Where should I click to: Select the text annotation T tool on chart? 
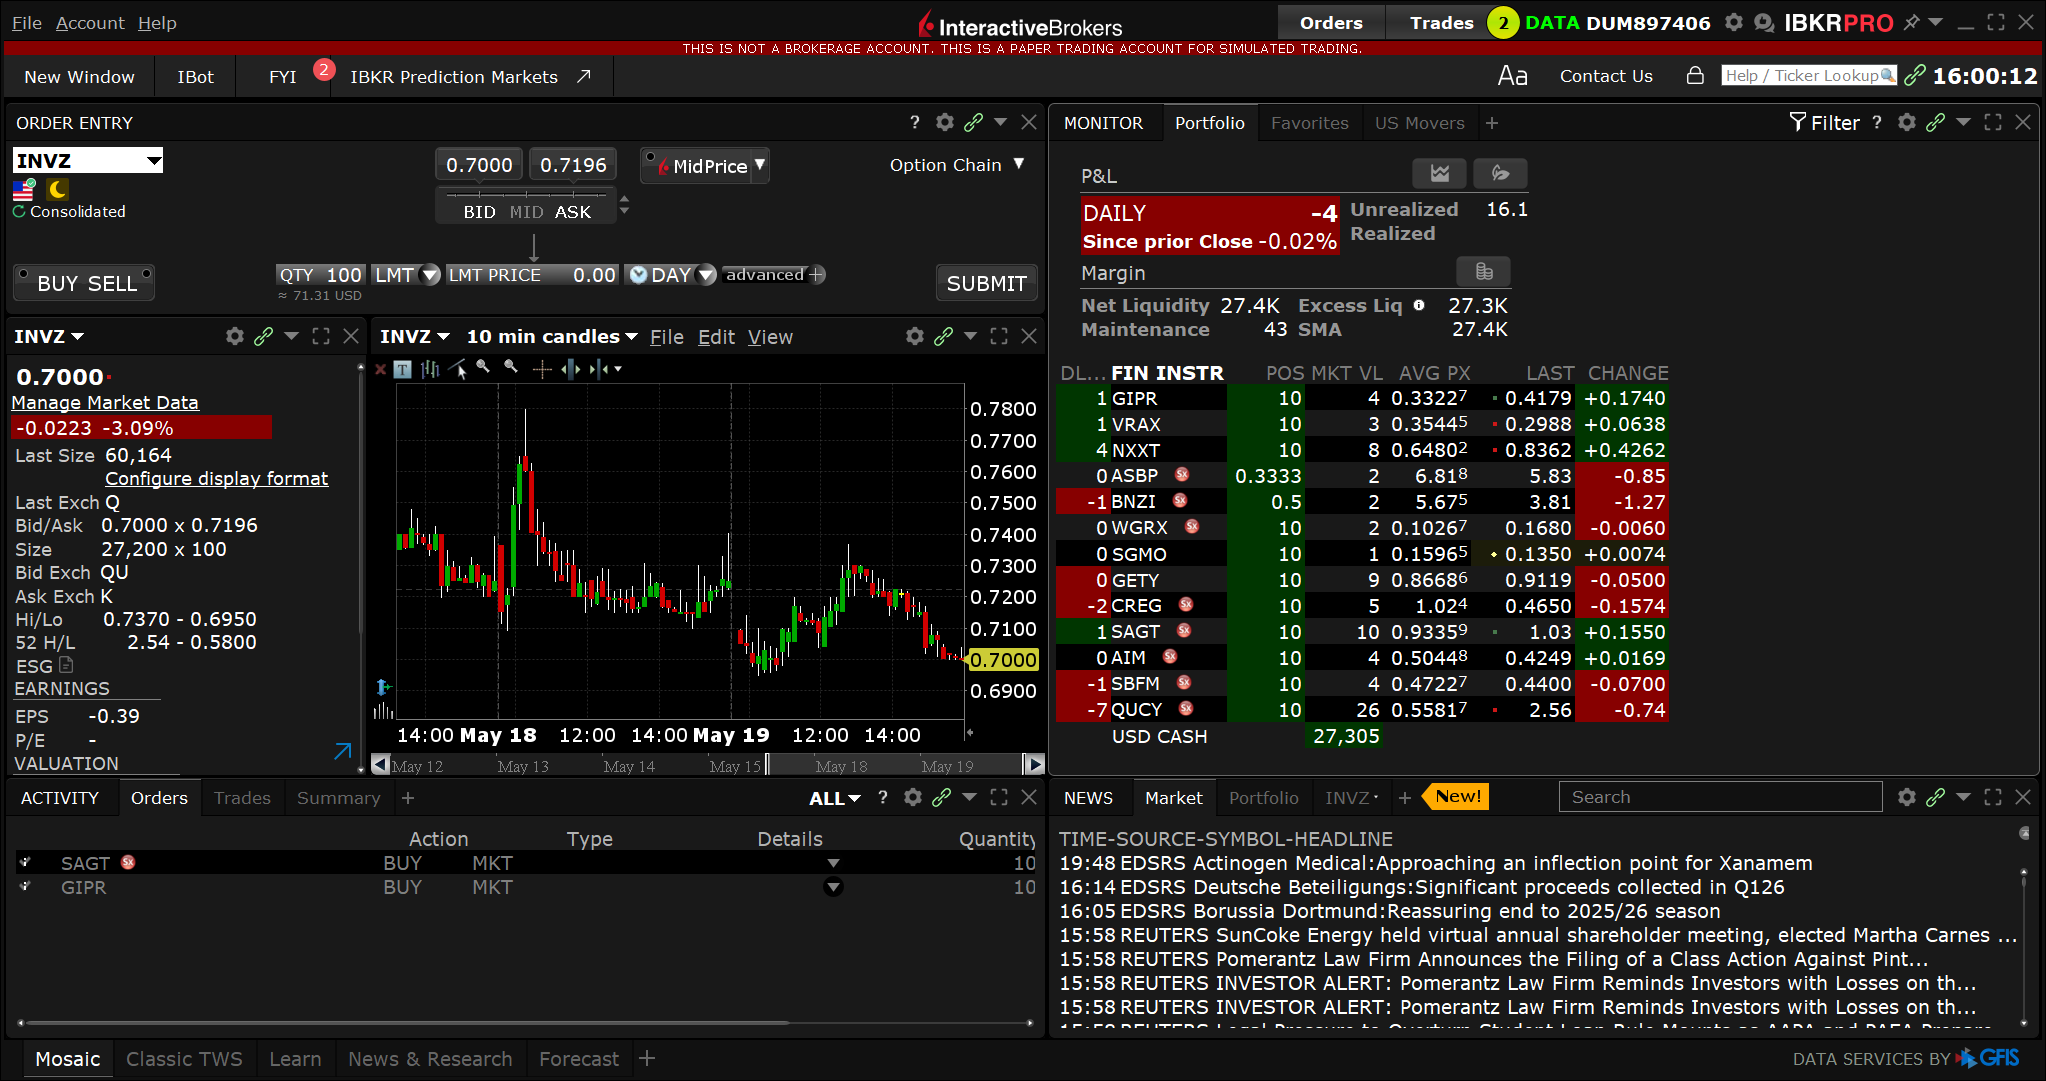(x=402, y=369)
